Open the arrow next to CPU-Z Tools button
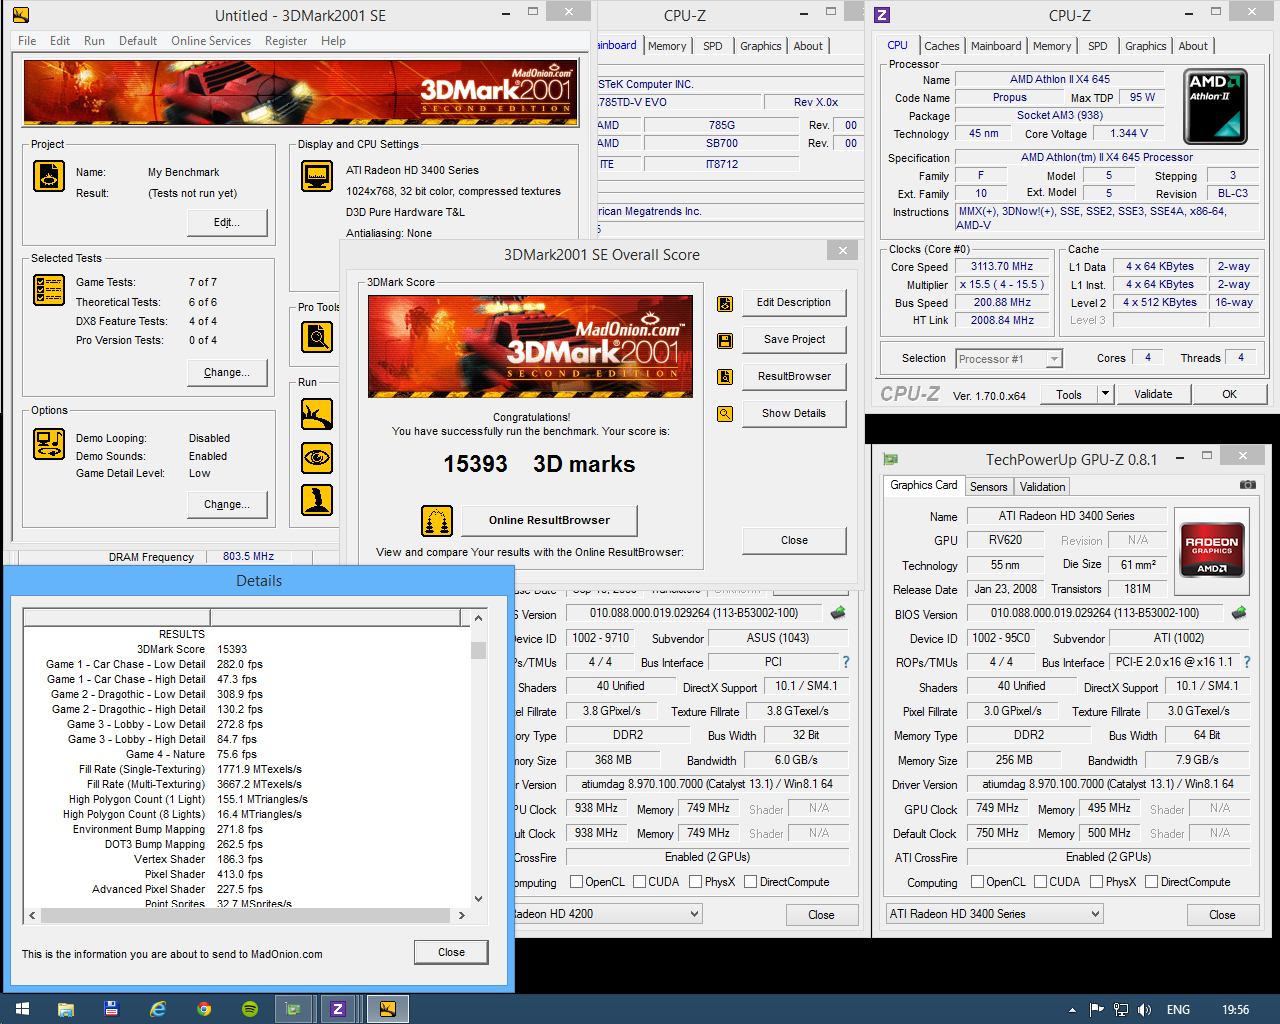The image size is (1280, 1024). [1105, 394]
